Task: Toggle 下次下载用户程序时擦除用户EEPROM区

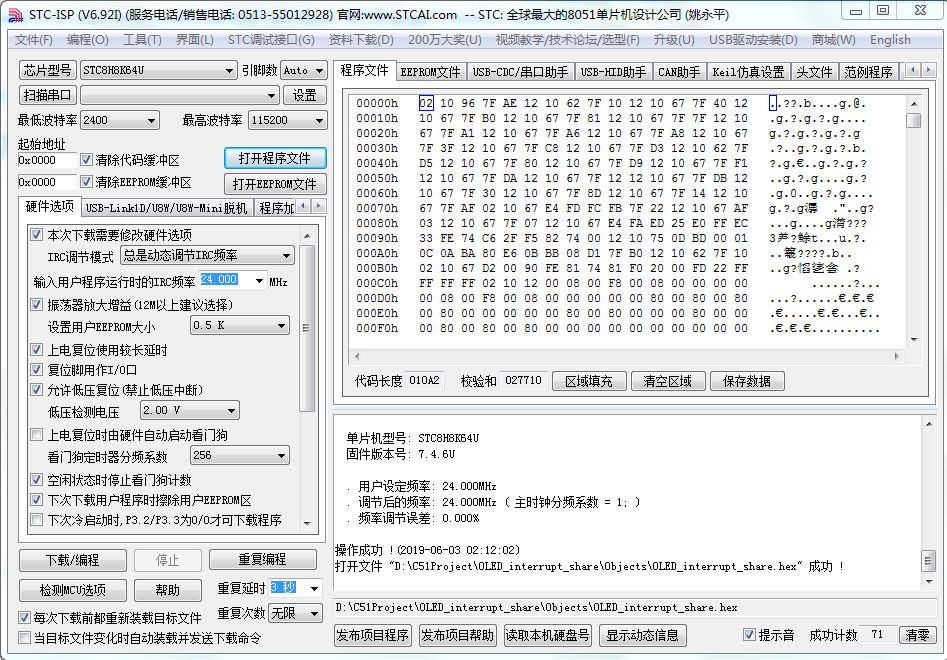Action: [36, 500]
